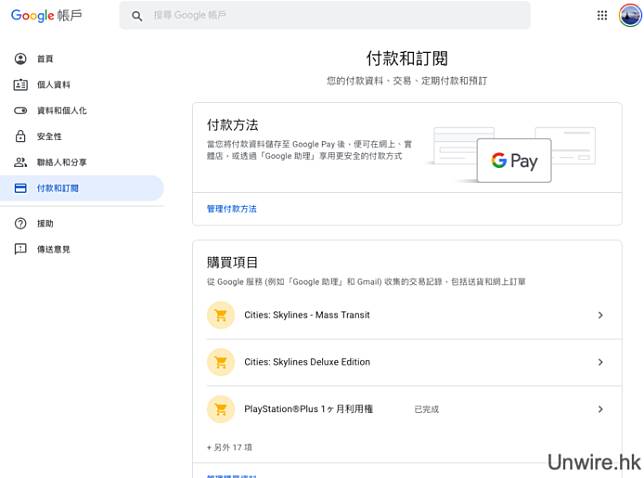
Task: Click the cart icon beside Skylines Deluxe Edition
Action: click(220, 362)
